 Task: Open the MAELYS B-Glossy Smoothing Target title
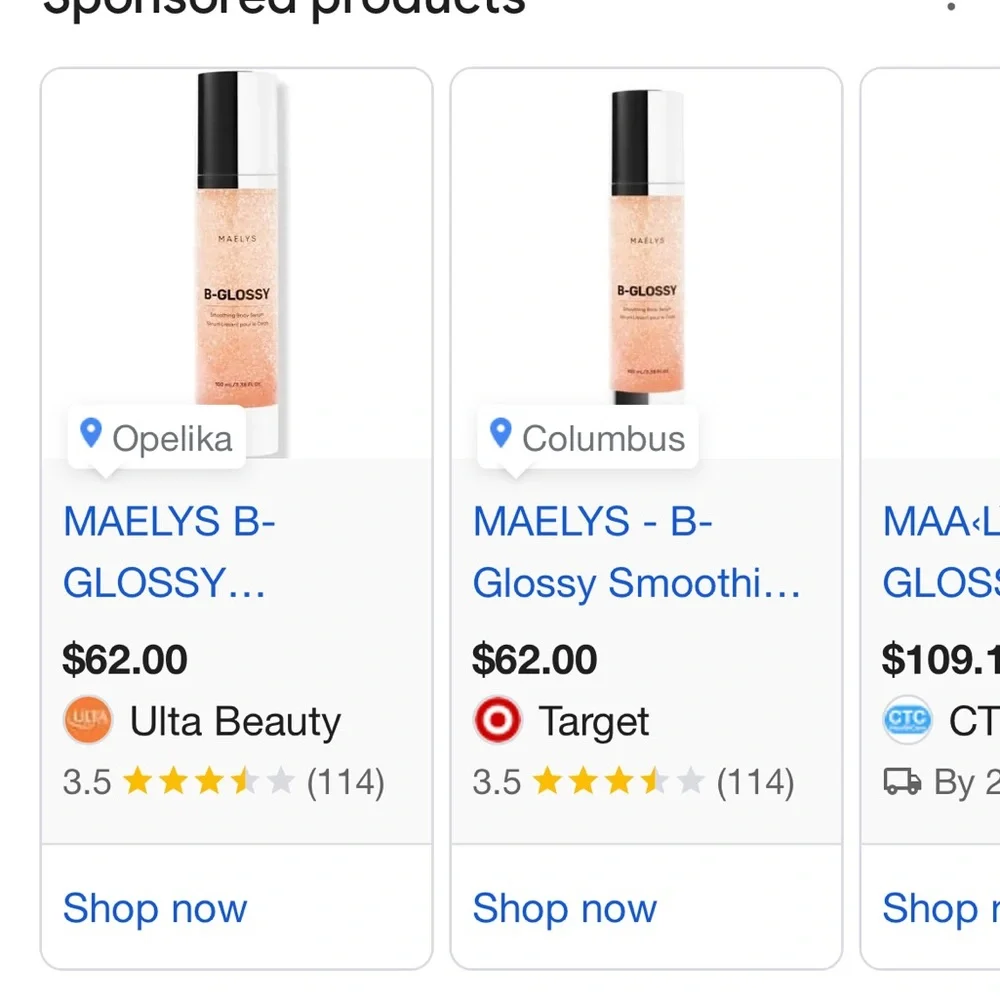click(x=636, y=552)
